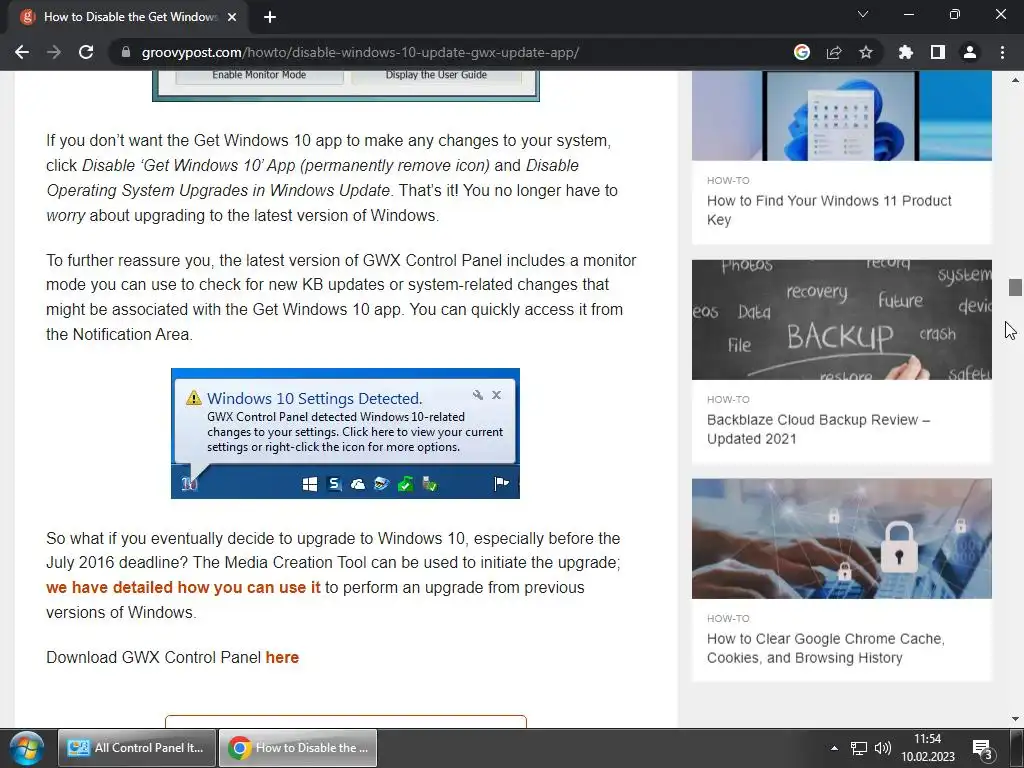This screenshot has width=1024, height=768.
Task: Open the Extensions puzzle icon
Action: tap(905, 52)
